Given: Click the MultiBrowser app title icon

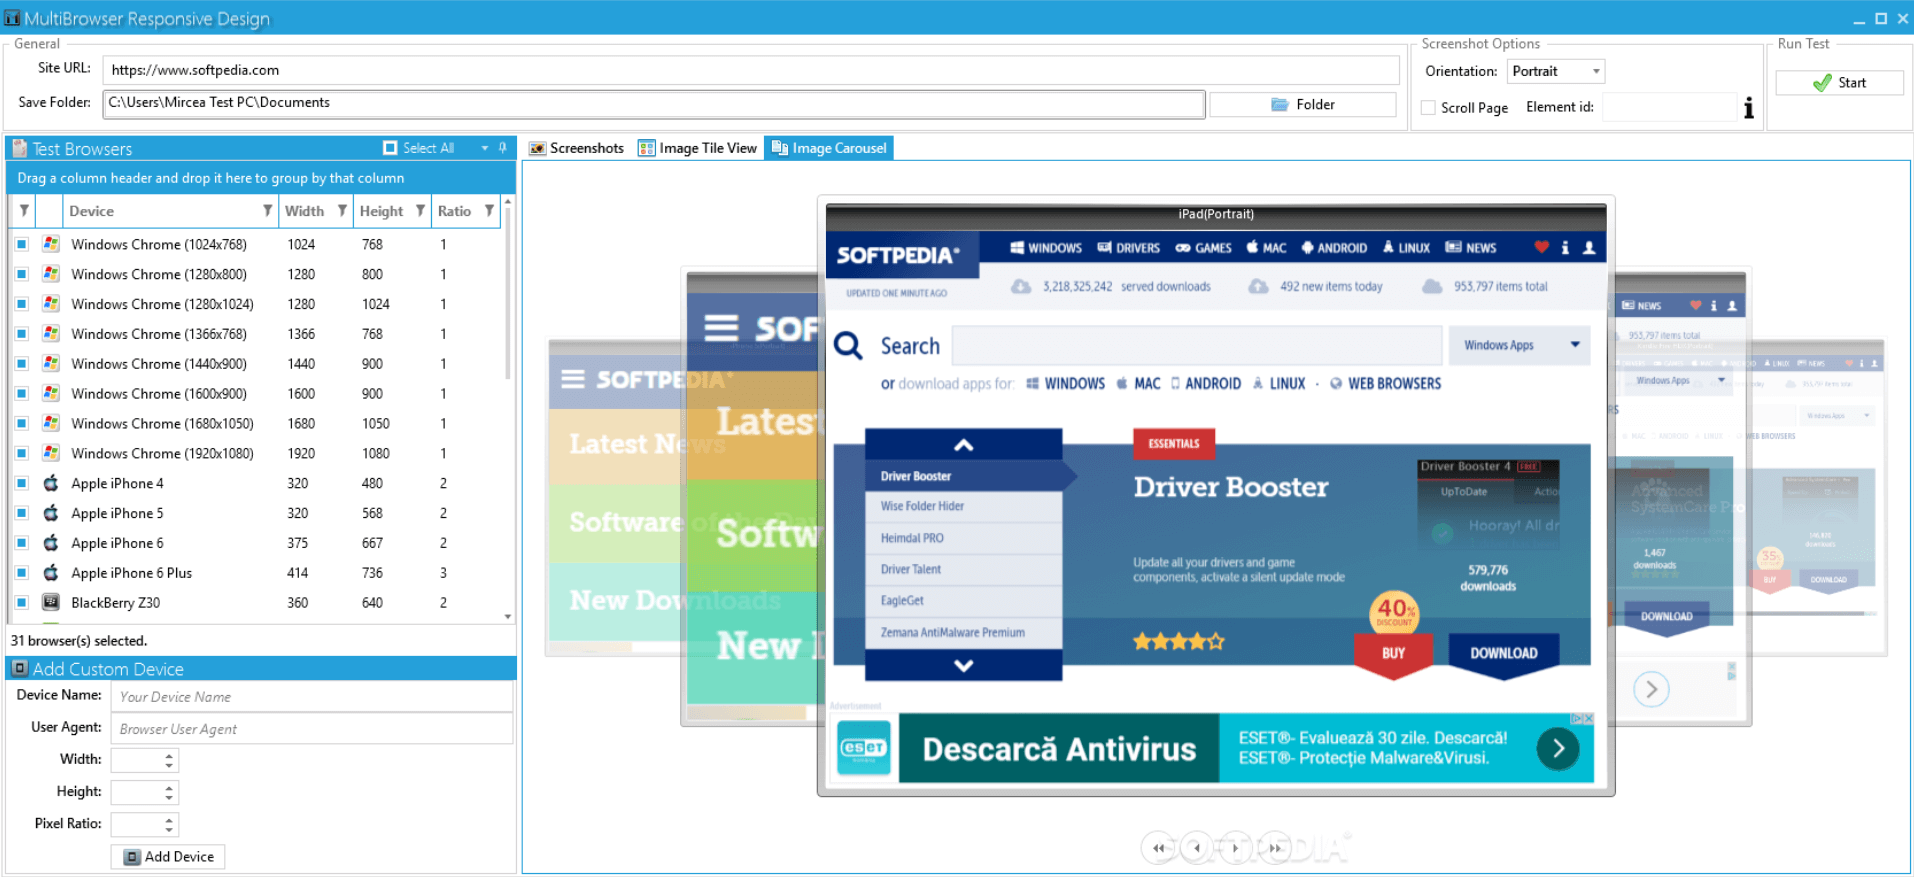Looking at the screenshot, I should 12,18.
